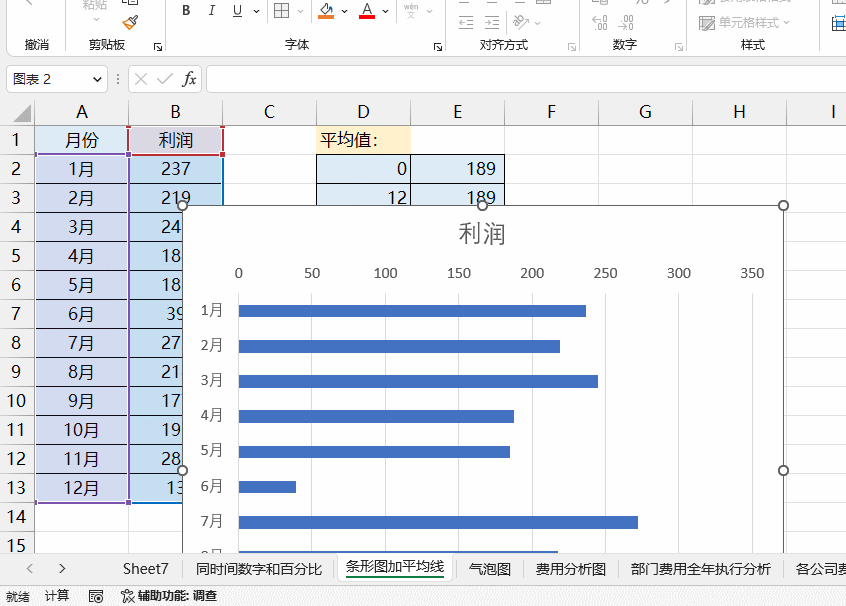
Task: Switch to the 同时间数字和百分比 sheet tab
Action: (259, 569)
